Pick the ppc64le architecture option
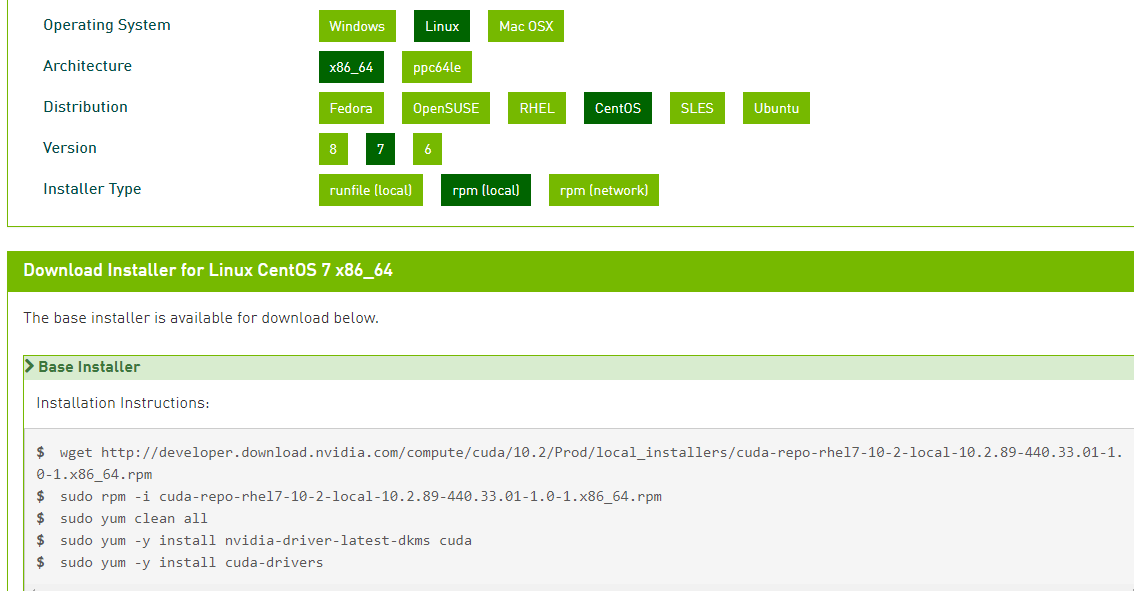 point(437,67)
